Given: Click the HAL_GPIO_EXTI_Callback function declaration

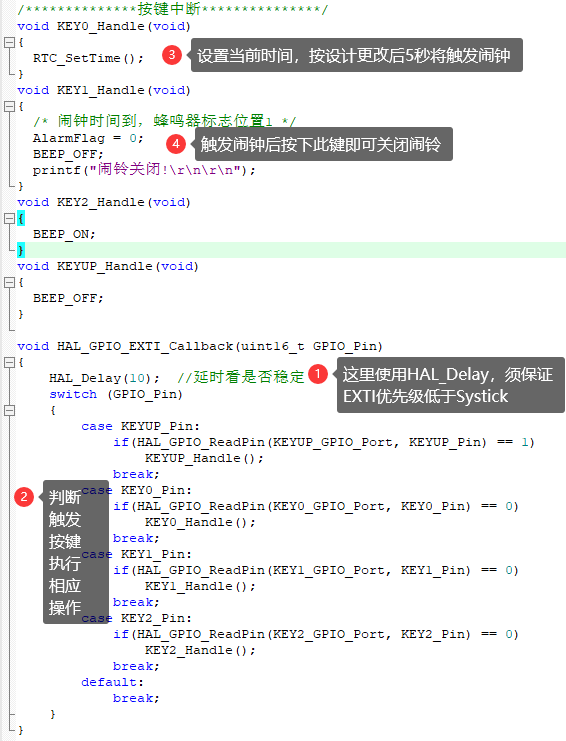Looking at the screenshot, I should (x=200, y=346).
